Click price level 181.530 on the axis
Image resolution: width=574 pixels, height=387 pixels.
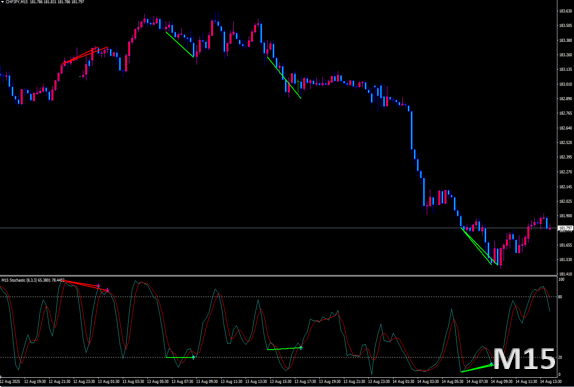coord(565,260)
